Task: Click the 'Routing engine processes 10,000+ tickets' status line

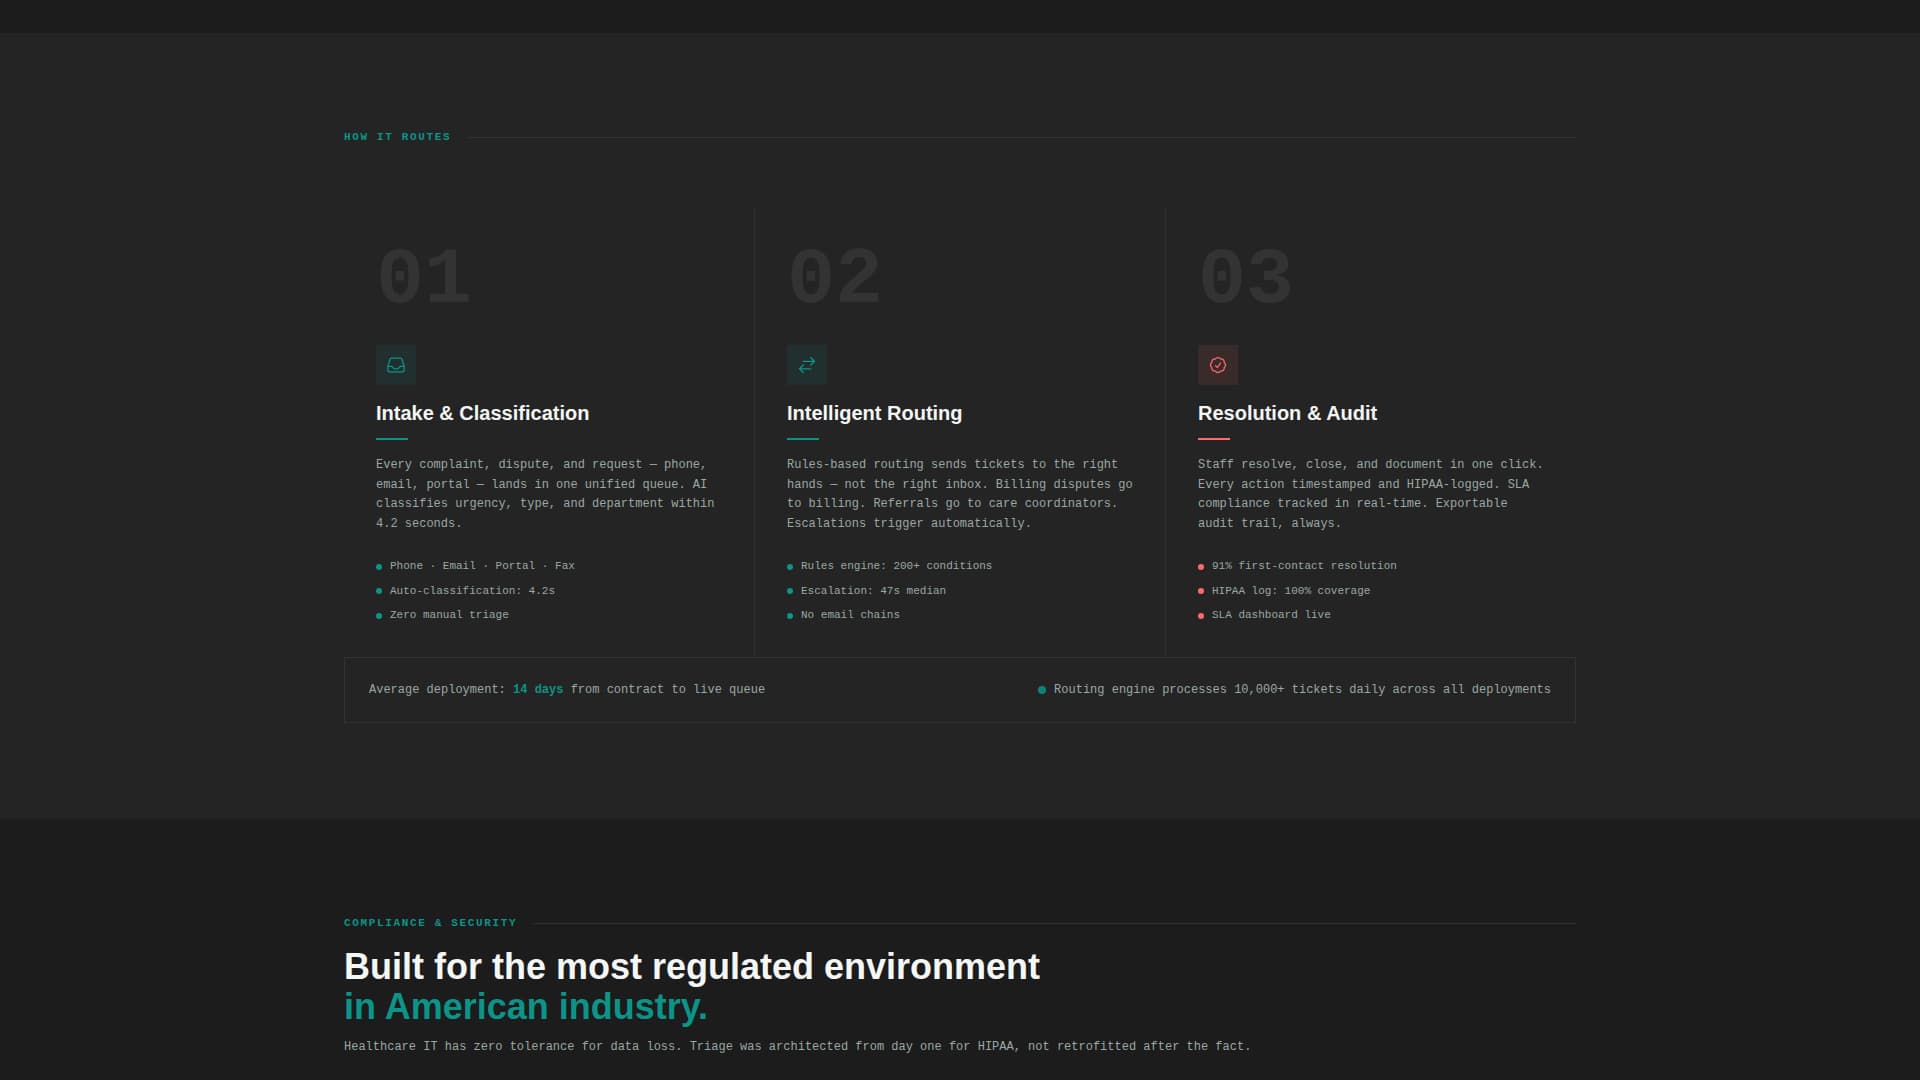Action: point(1294,689)
